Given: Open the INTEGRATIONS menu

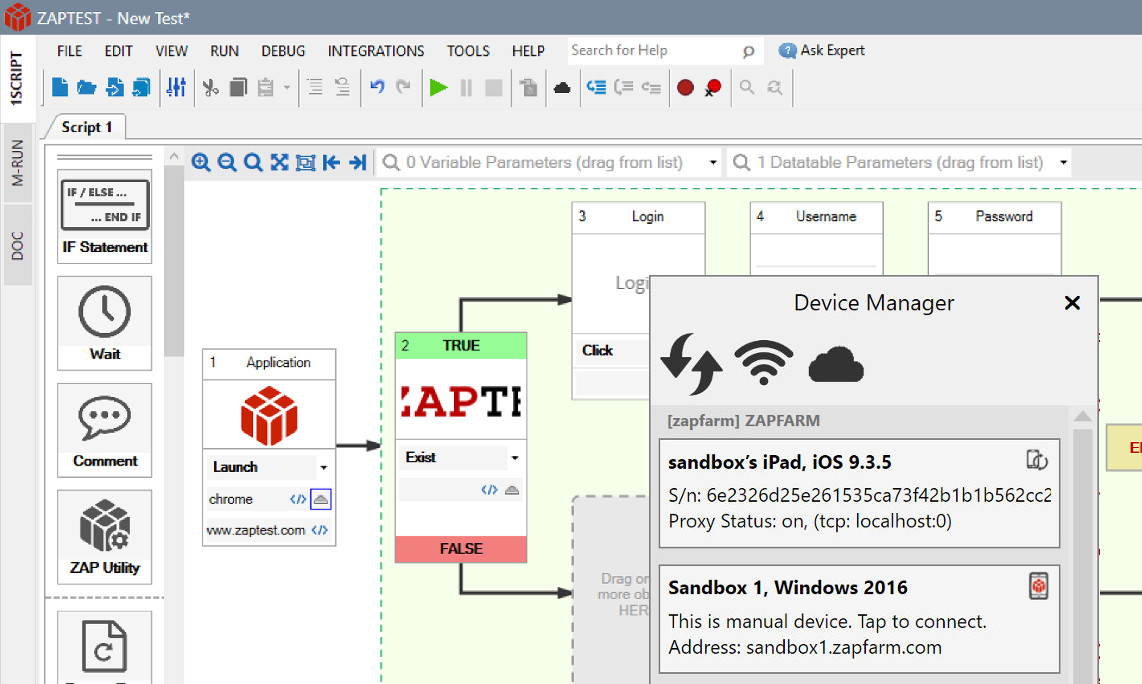Looking at the screenshot, I should pyautogui.click(x=376, y=51).
